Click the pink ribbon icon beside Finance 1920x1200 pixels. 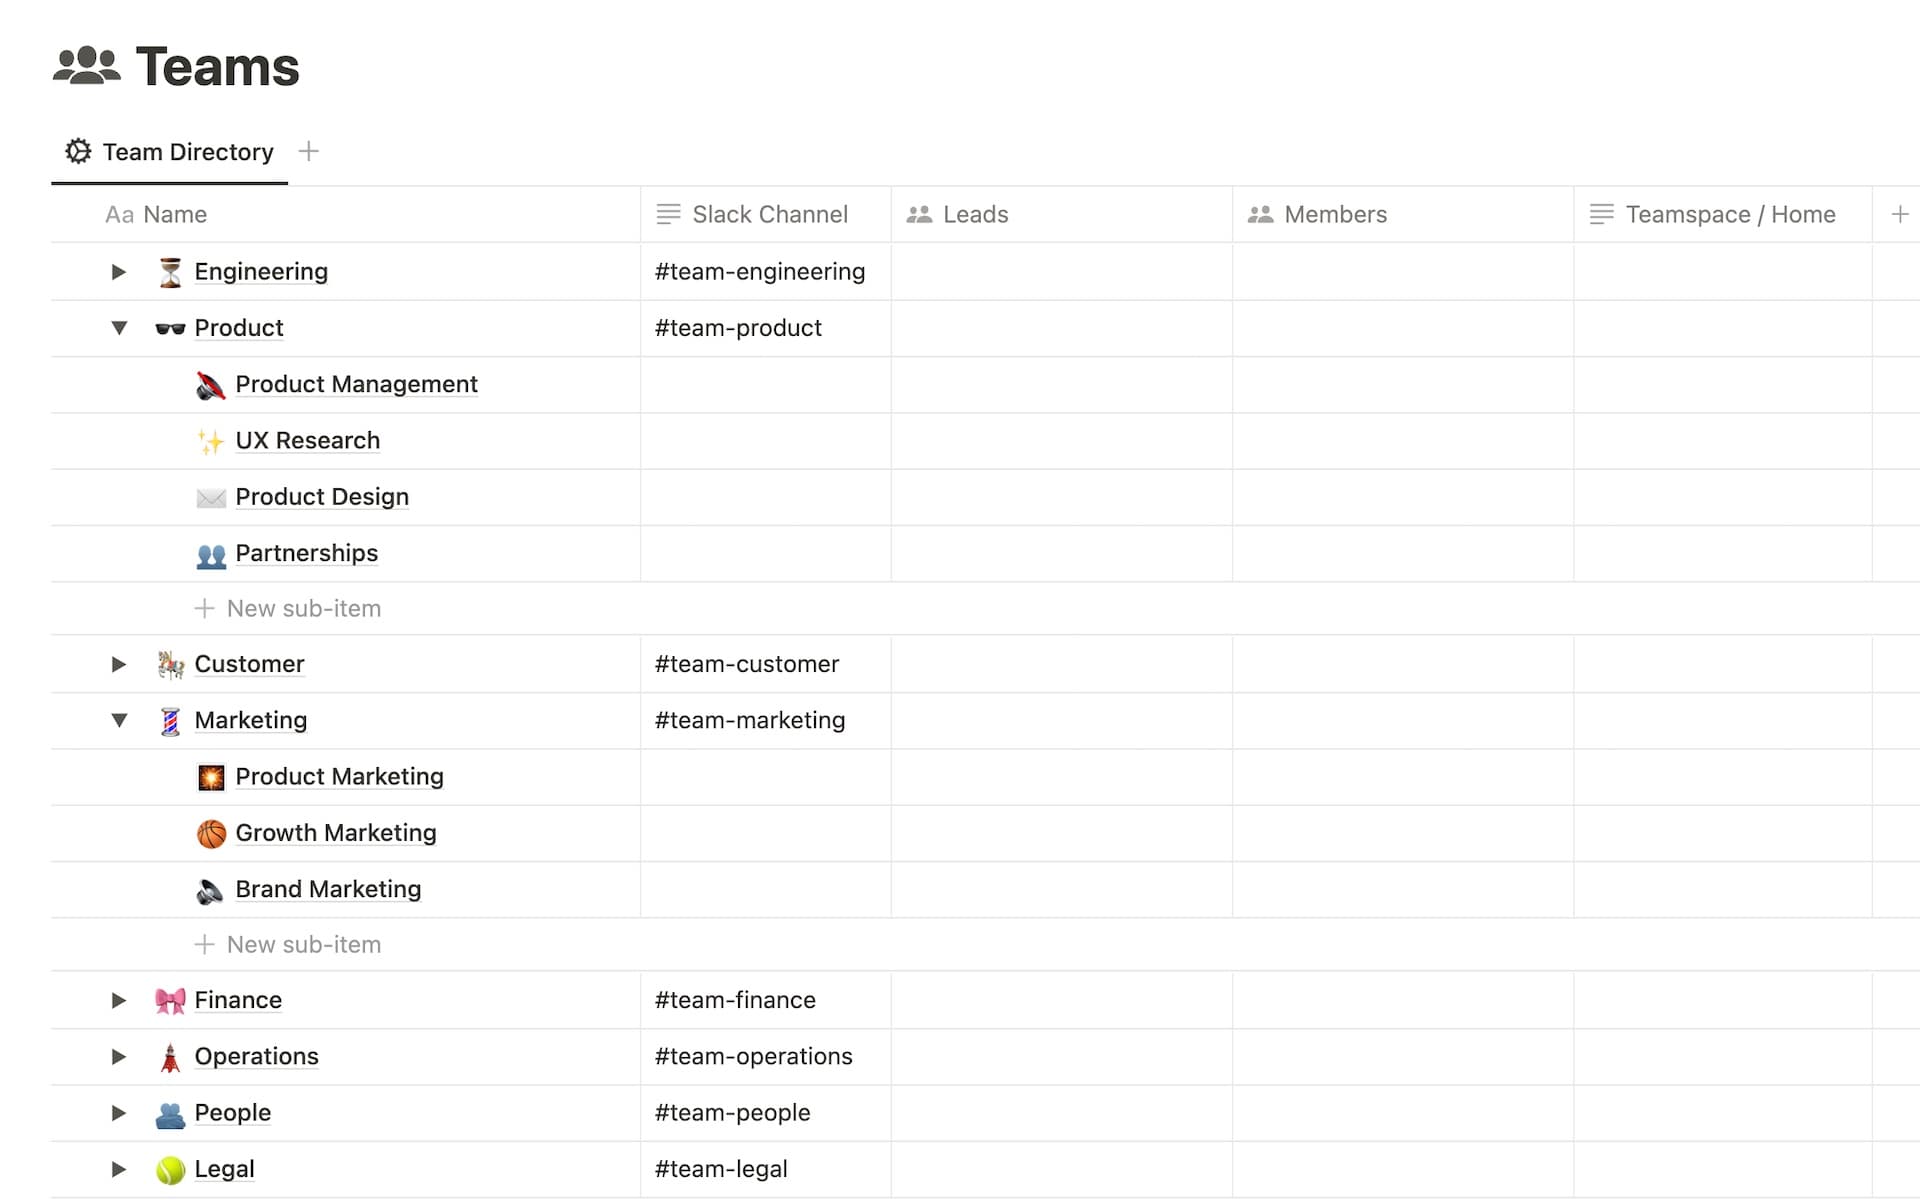(170, 1001)
